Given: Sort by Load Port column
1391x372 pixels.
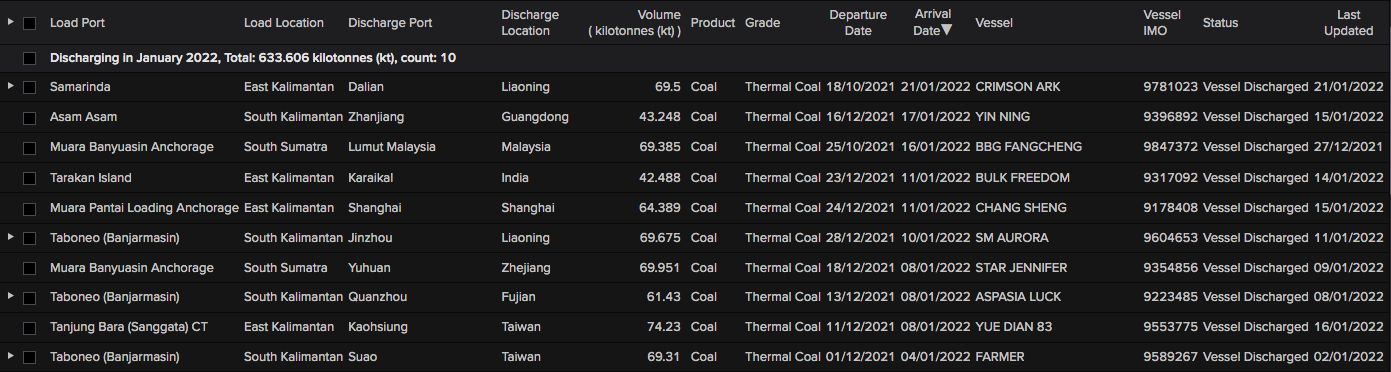Looking at the screenshot, I should [77, 23].
